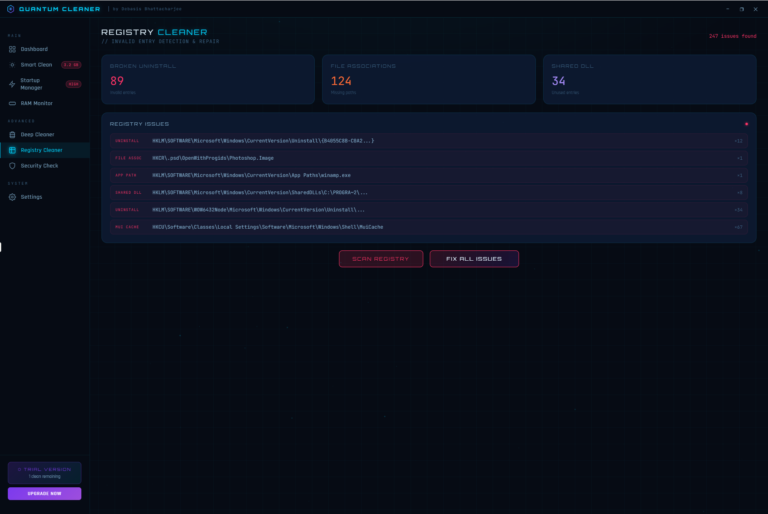Select the Uninstall {B4055C8B-C8A2...} registry row

(429, 141)
